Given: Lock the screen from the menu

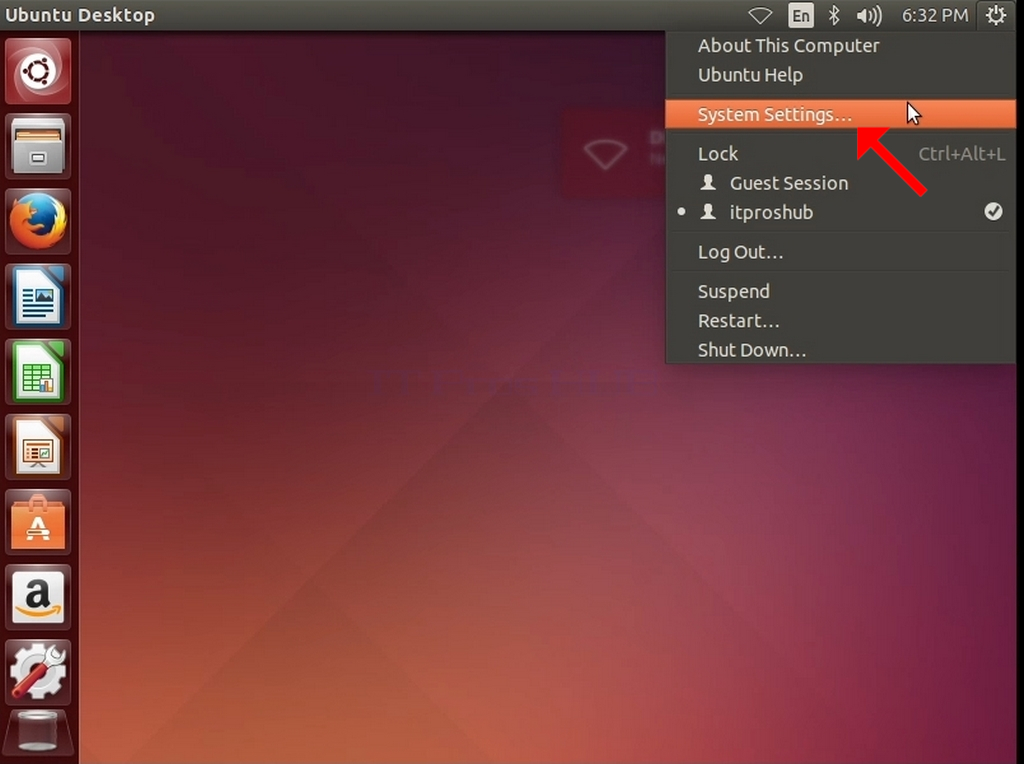Looking at the screenshot, I should pos(840,153).
